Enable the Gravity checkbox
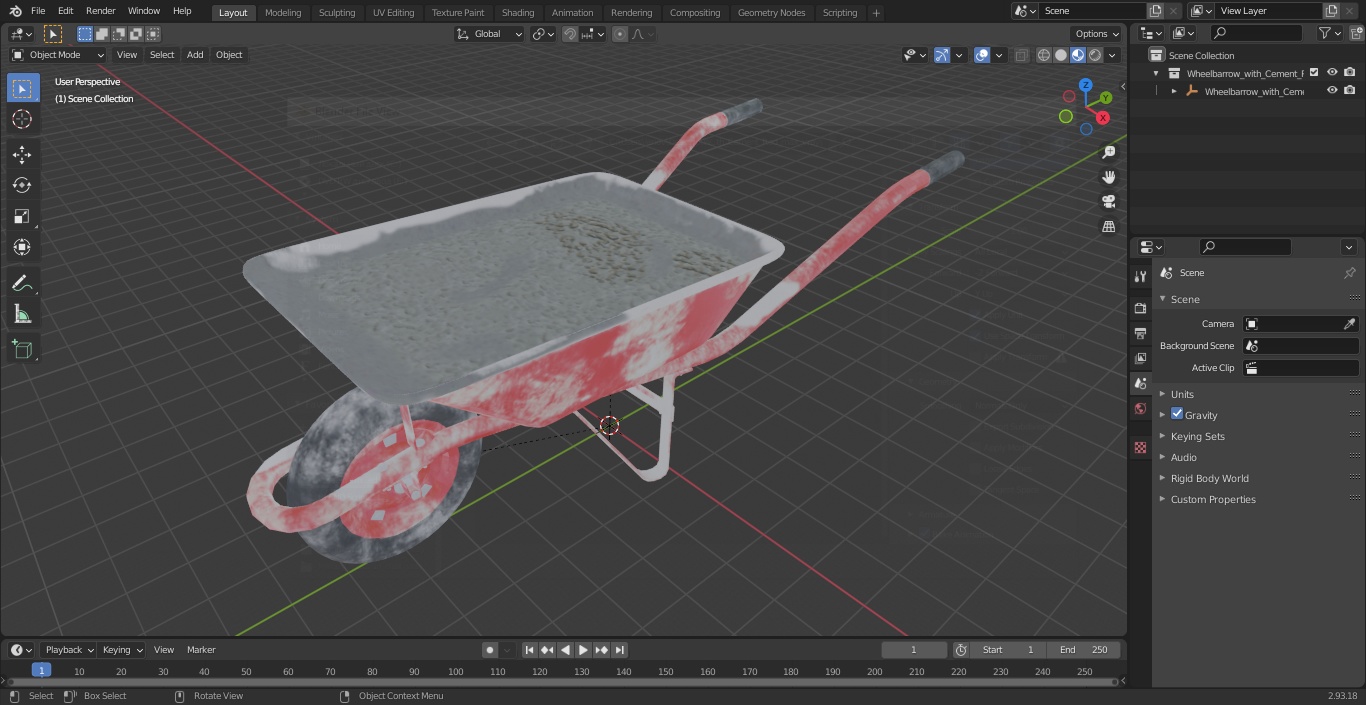Image resolution: width=1366 pixels, height=705 pixels. coord(1177,414)
